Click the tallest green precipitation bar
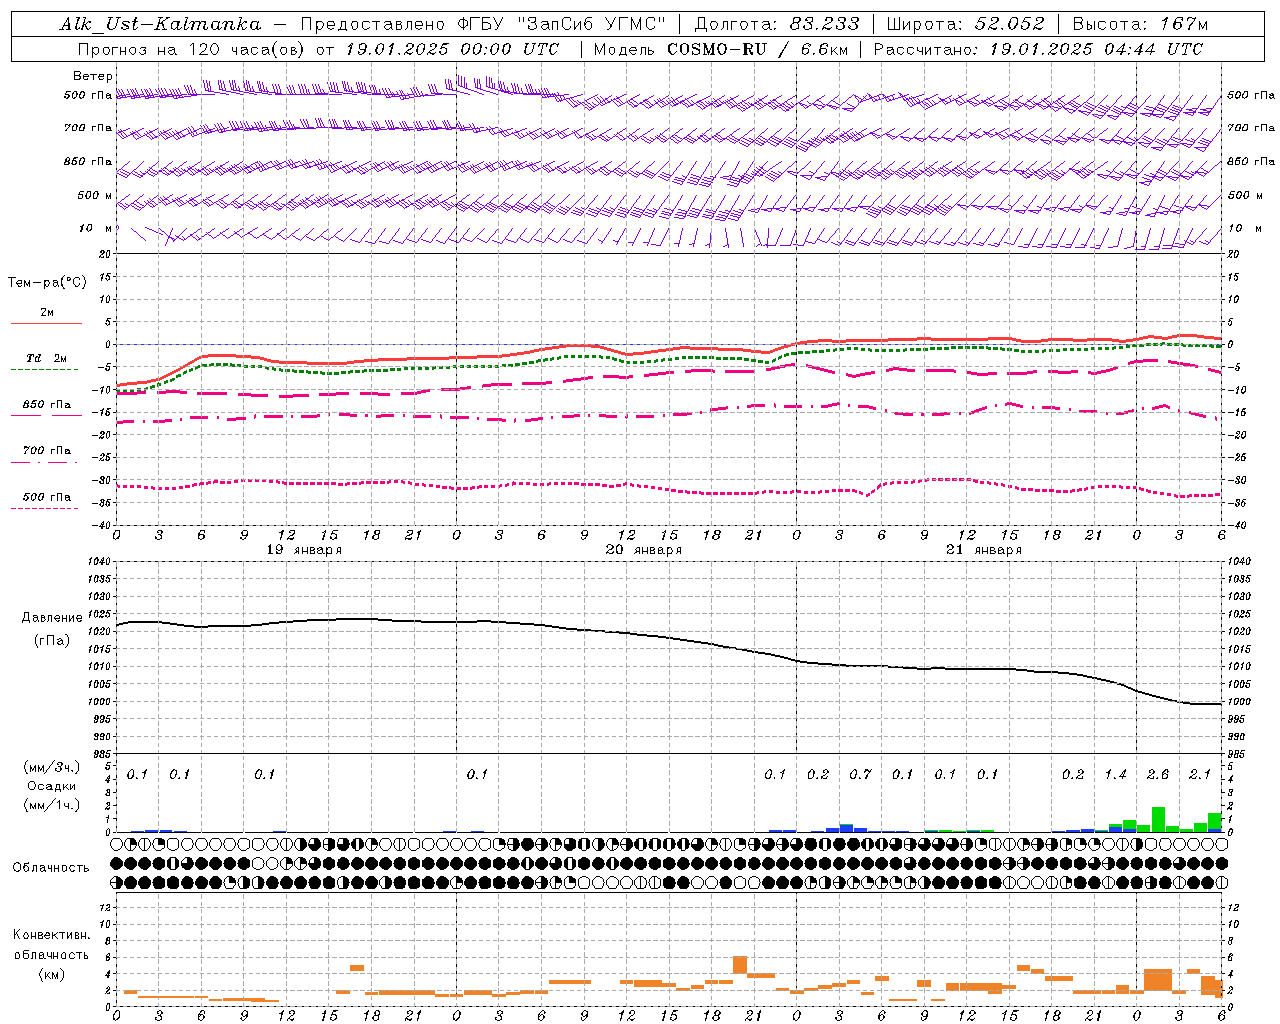Image resolution: width=1280 pixels, height=1024 pixels. (1158, 819)
